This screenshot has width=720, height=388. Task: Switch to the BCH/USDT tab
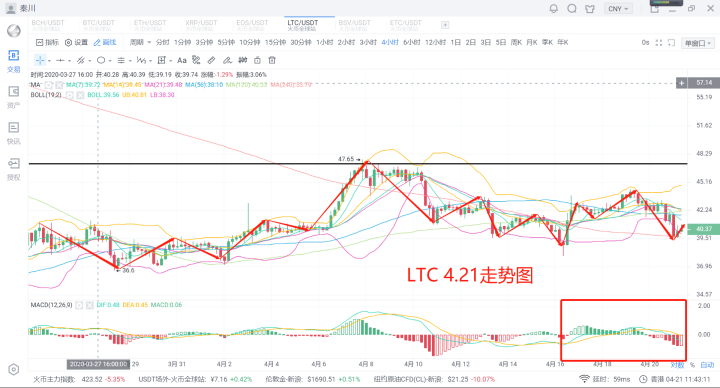click(48, 25)
